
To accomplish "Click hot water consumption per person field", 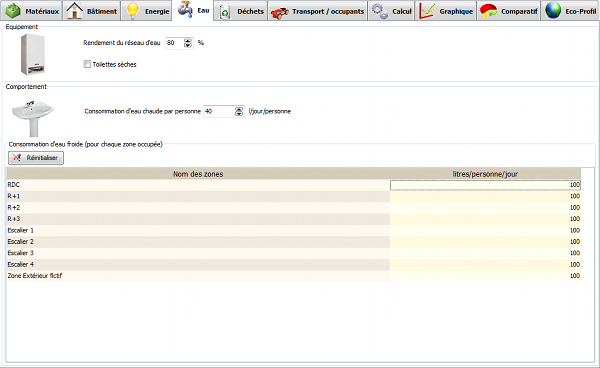I will pos(218,111).
